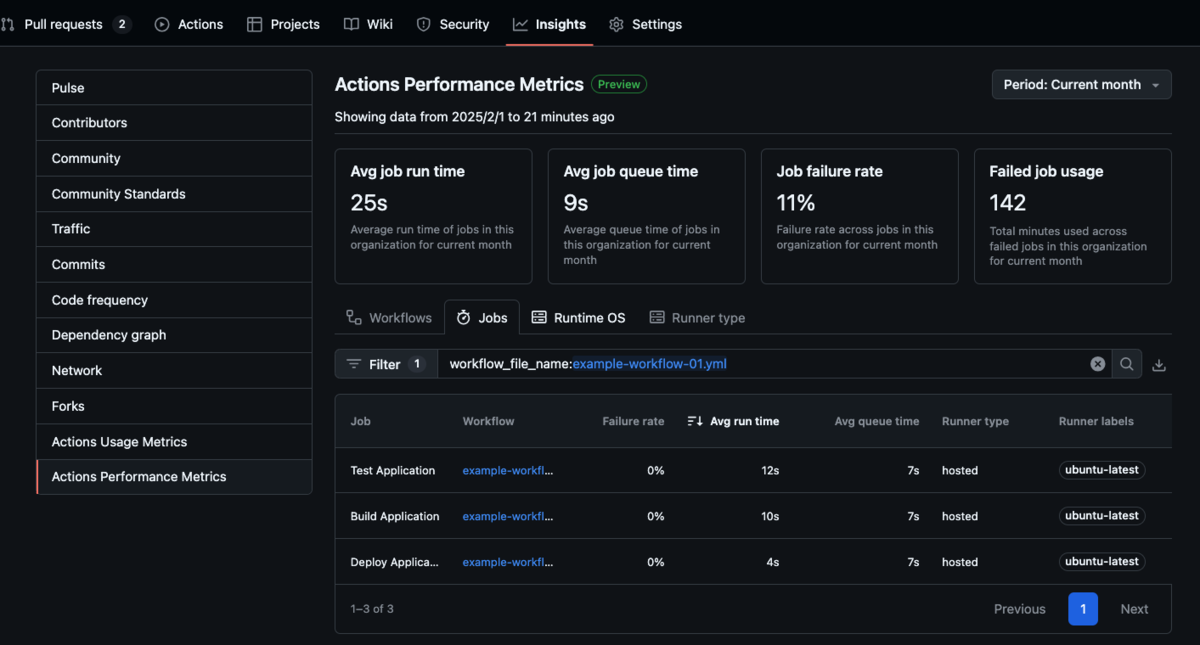Select Forks in the sidebar
1200x645 pixels.
pyautogui.click(x=174, y=406)
